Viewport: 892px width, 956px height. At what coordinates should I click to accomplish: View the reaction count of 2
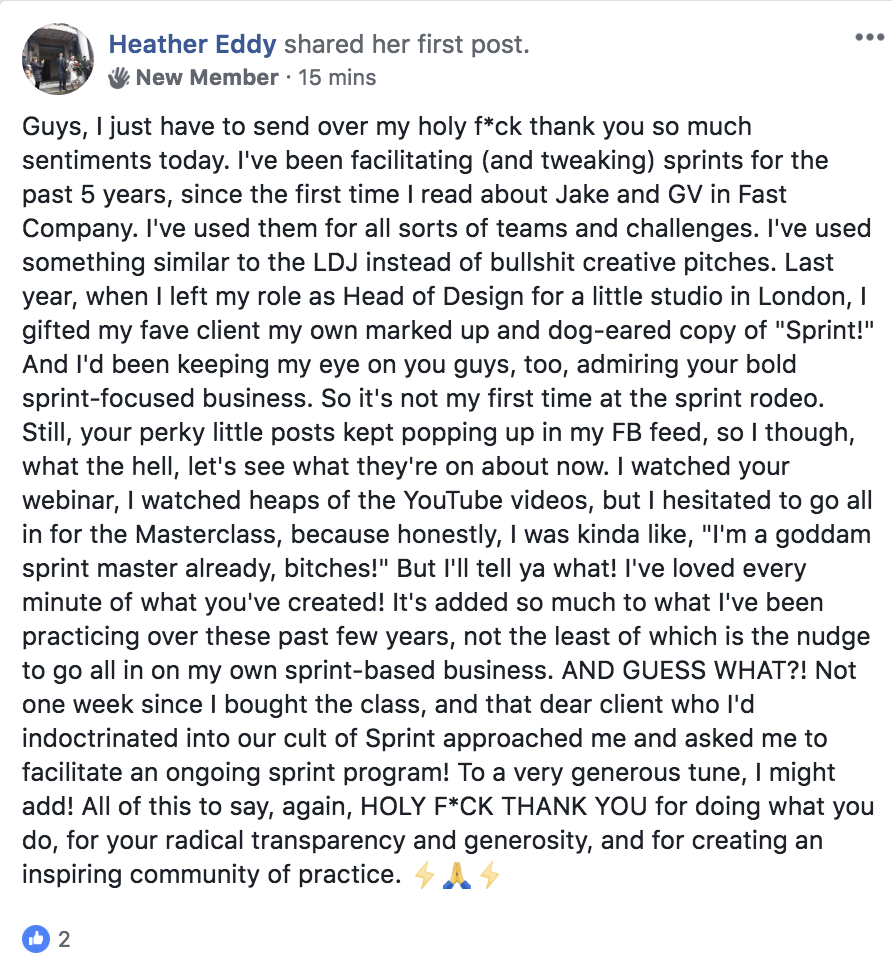64,939
